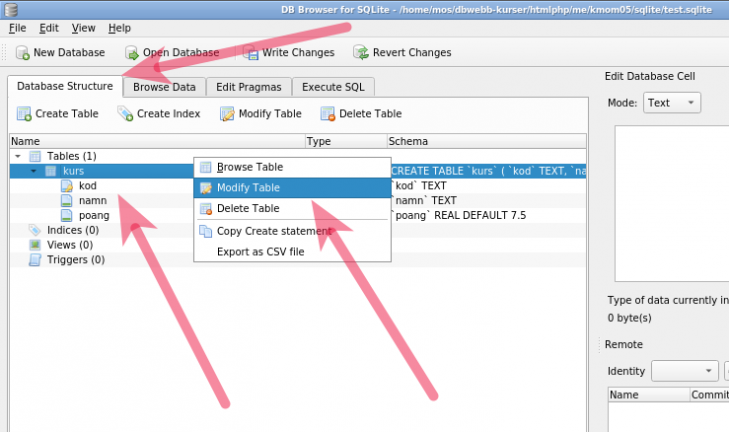Collapse the kurs table node

click(x=33, y=171)
